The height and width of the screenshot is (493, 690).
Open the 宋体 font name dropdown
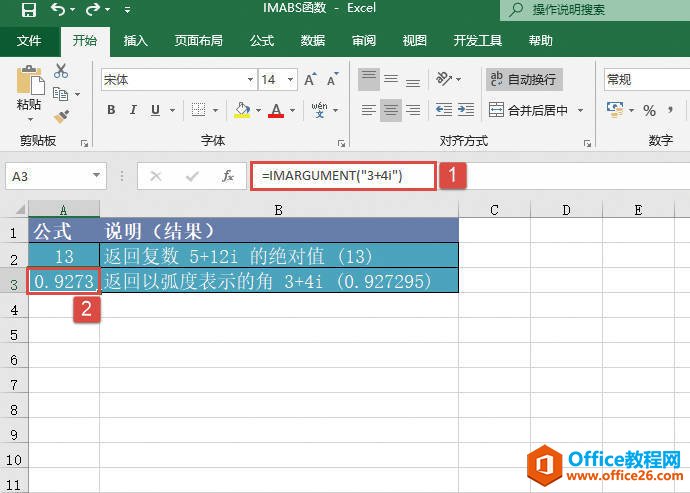(250, 80)
